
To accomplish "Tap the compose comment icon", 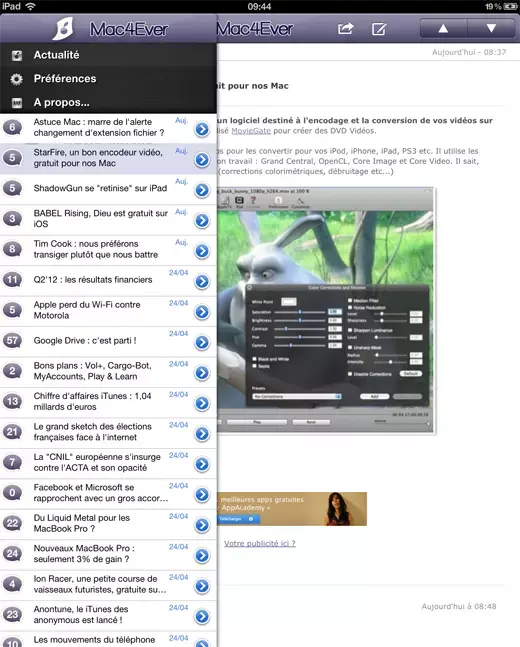I will tap(379, 28).
